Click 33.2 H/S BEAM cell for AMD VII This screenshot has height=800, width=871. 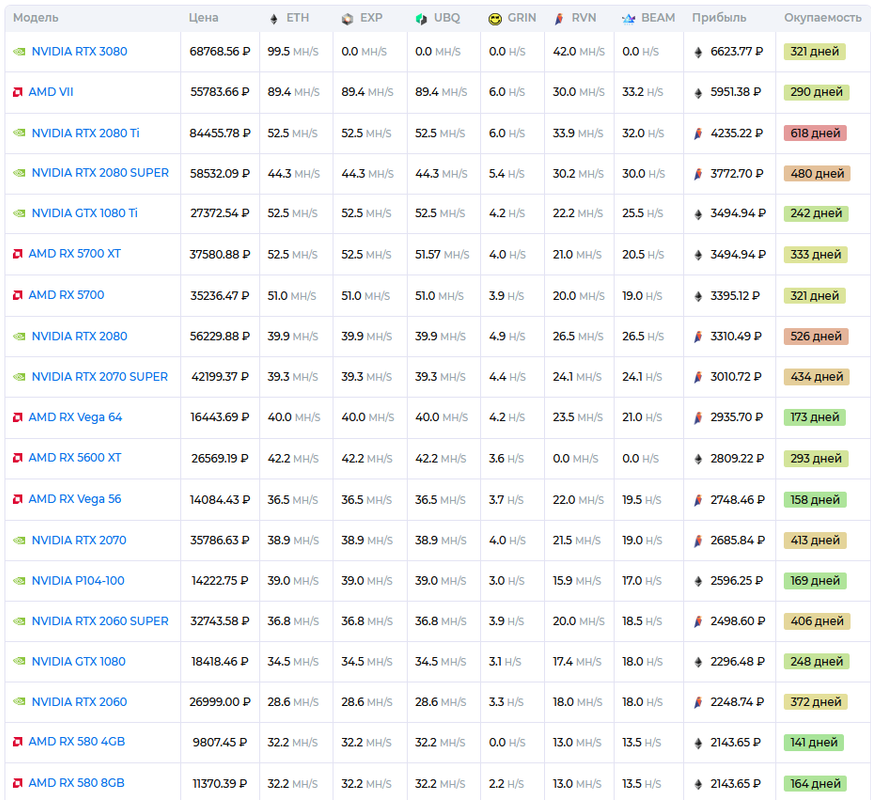point(642,92)
